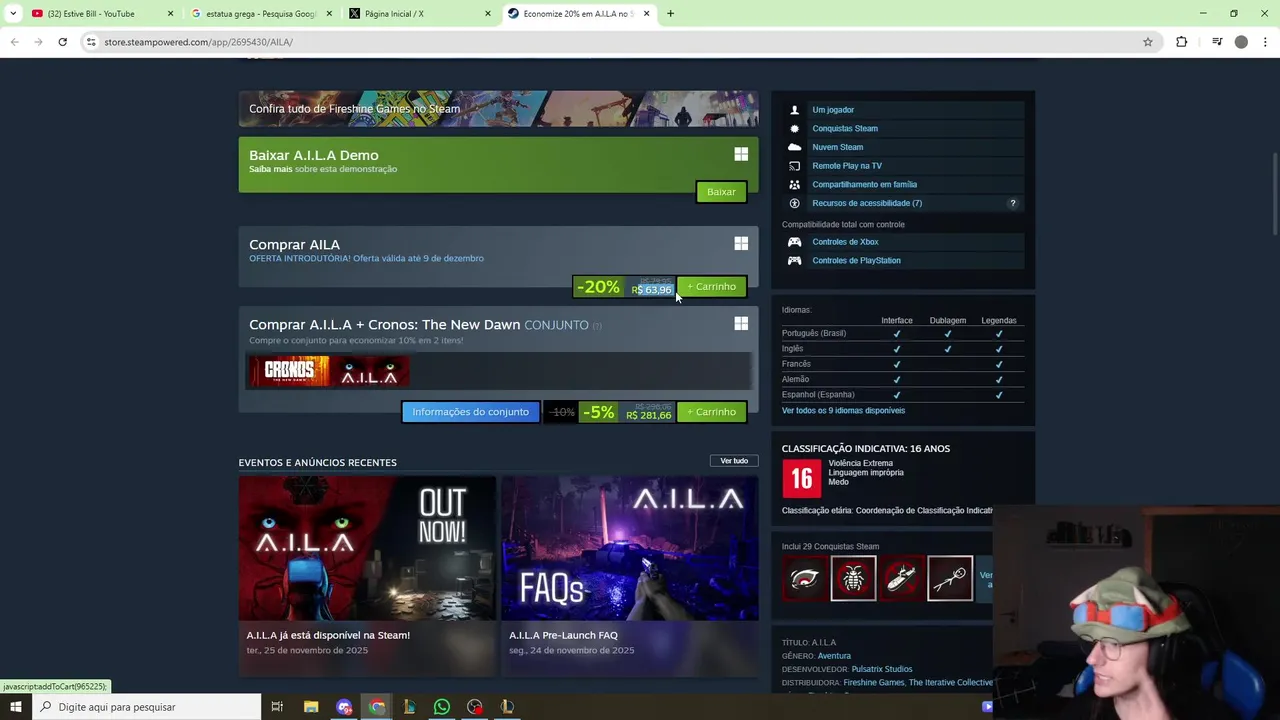
Task: Open Compartilhamento em família link
Action: pos(864,184)
